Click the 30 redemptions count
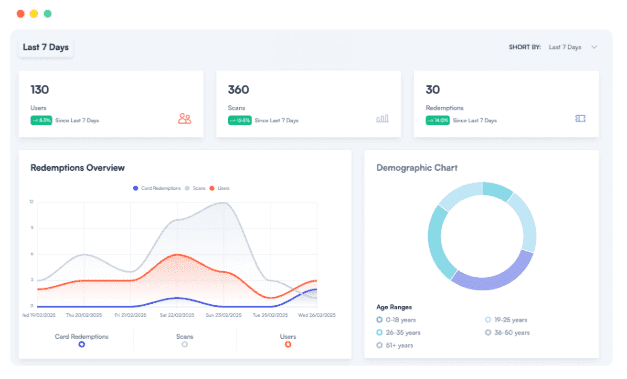 (x=433, y=90)
